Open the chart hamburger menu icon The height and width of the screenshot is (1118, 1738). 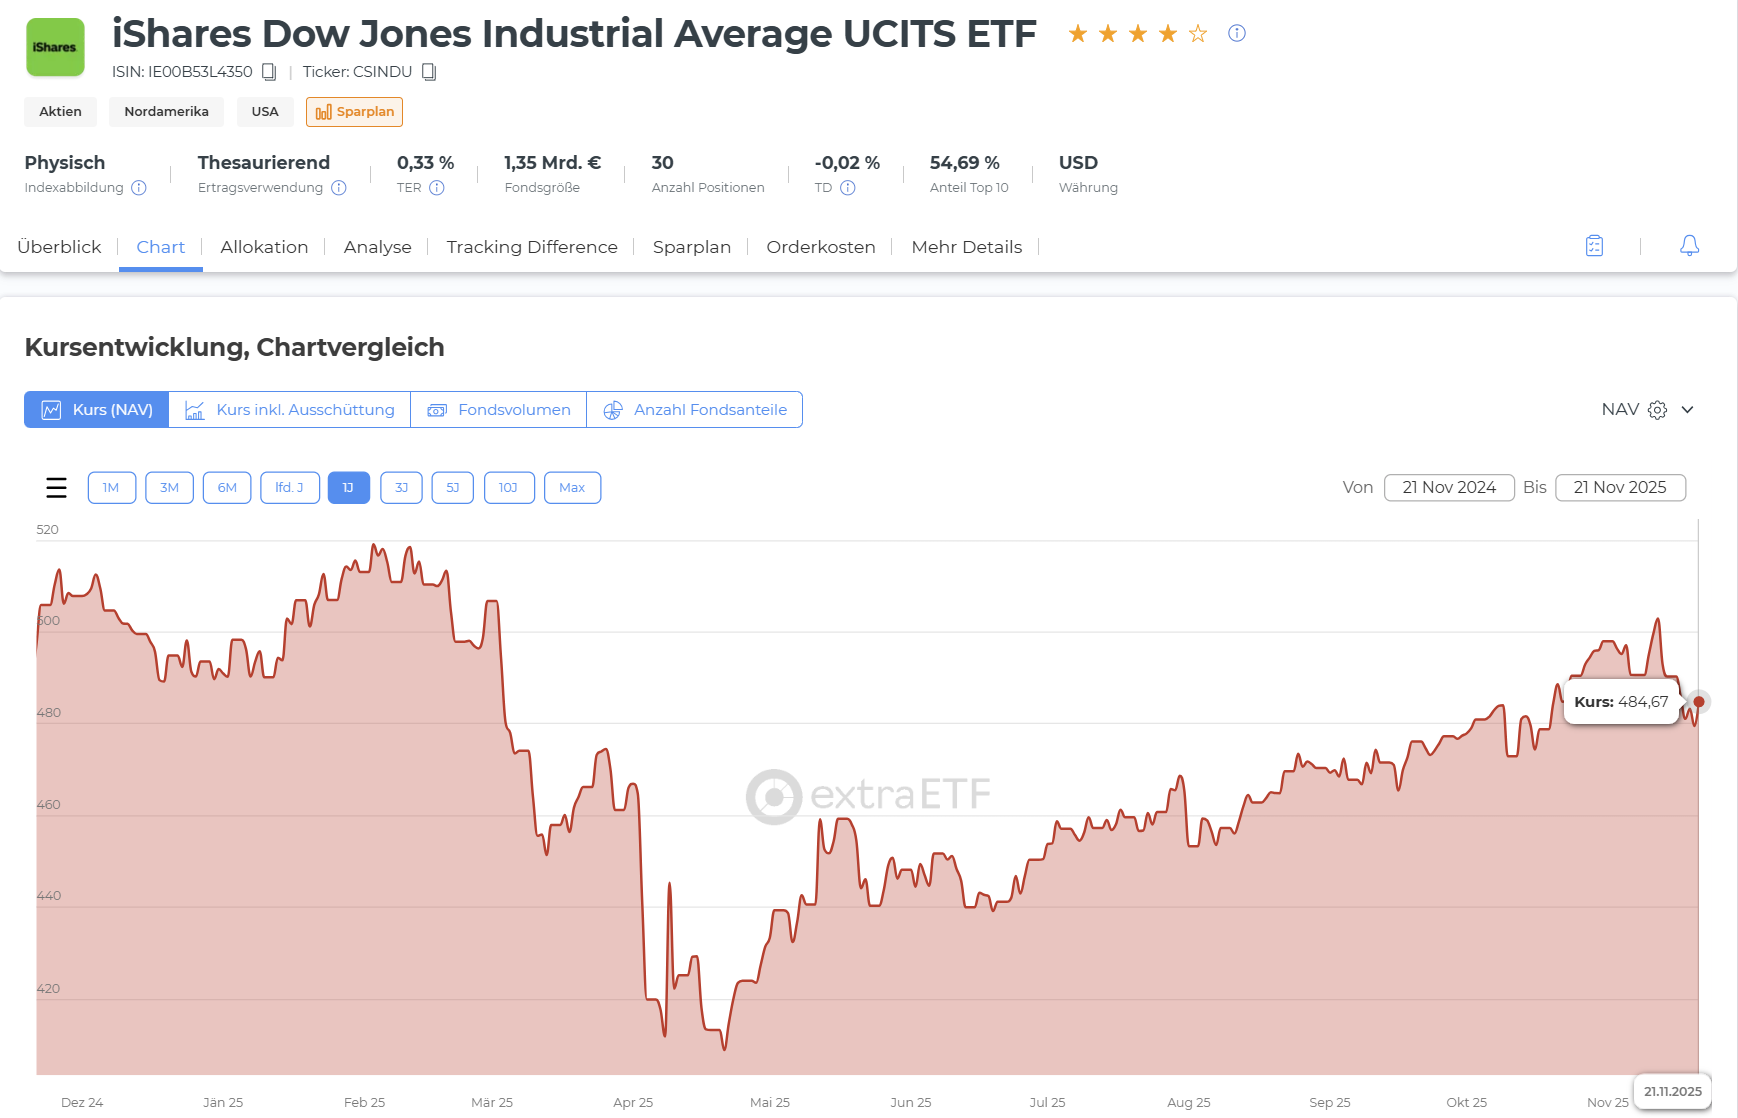coord(56,488)
